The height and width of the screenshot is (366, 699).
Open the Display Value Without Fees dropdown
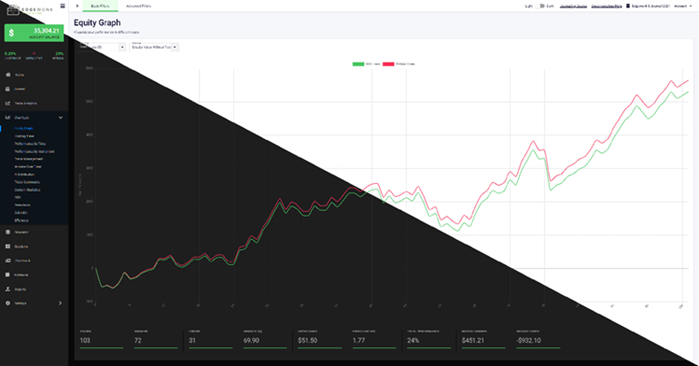154,47
